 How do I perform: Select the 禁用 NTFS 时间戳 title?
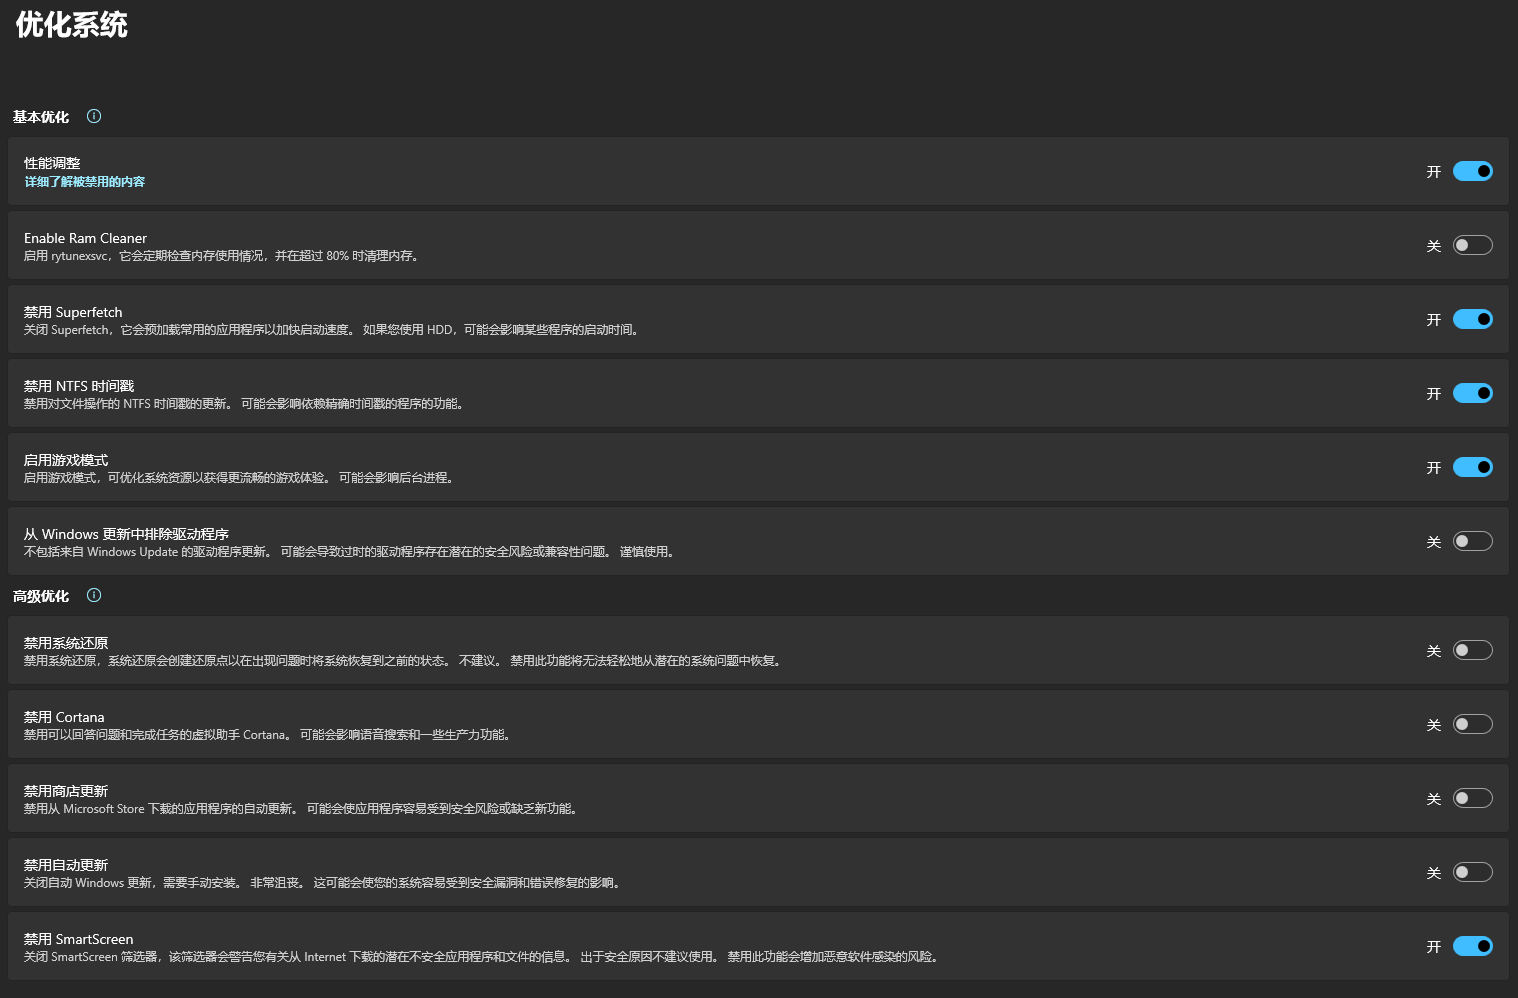click(79, 386)
